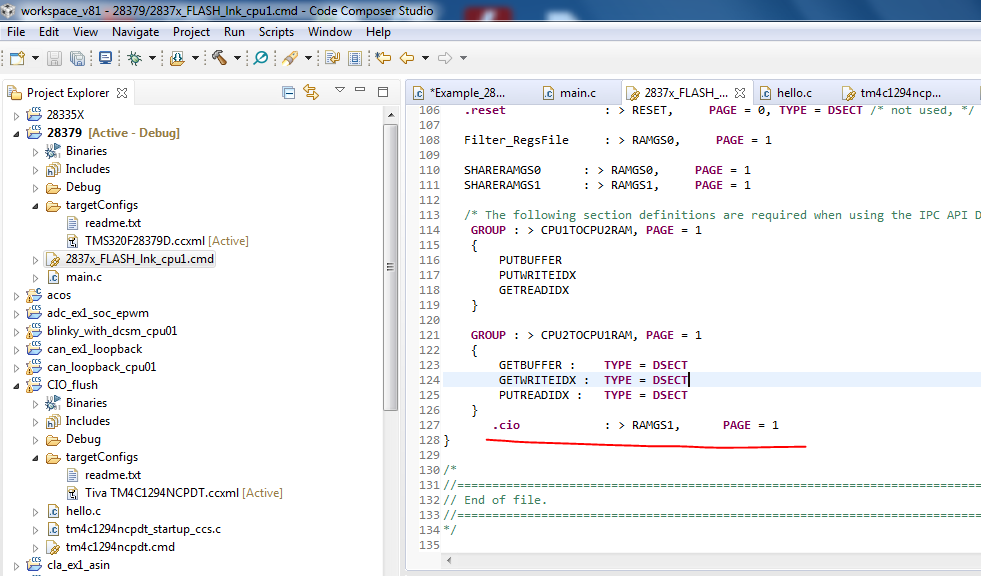981x576 pixels.
Task: Open the Project Explorer View Menu dropdown
Action: 340,91
